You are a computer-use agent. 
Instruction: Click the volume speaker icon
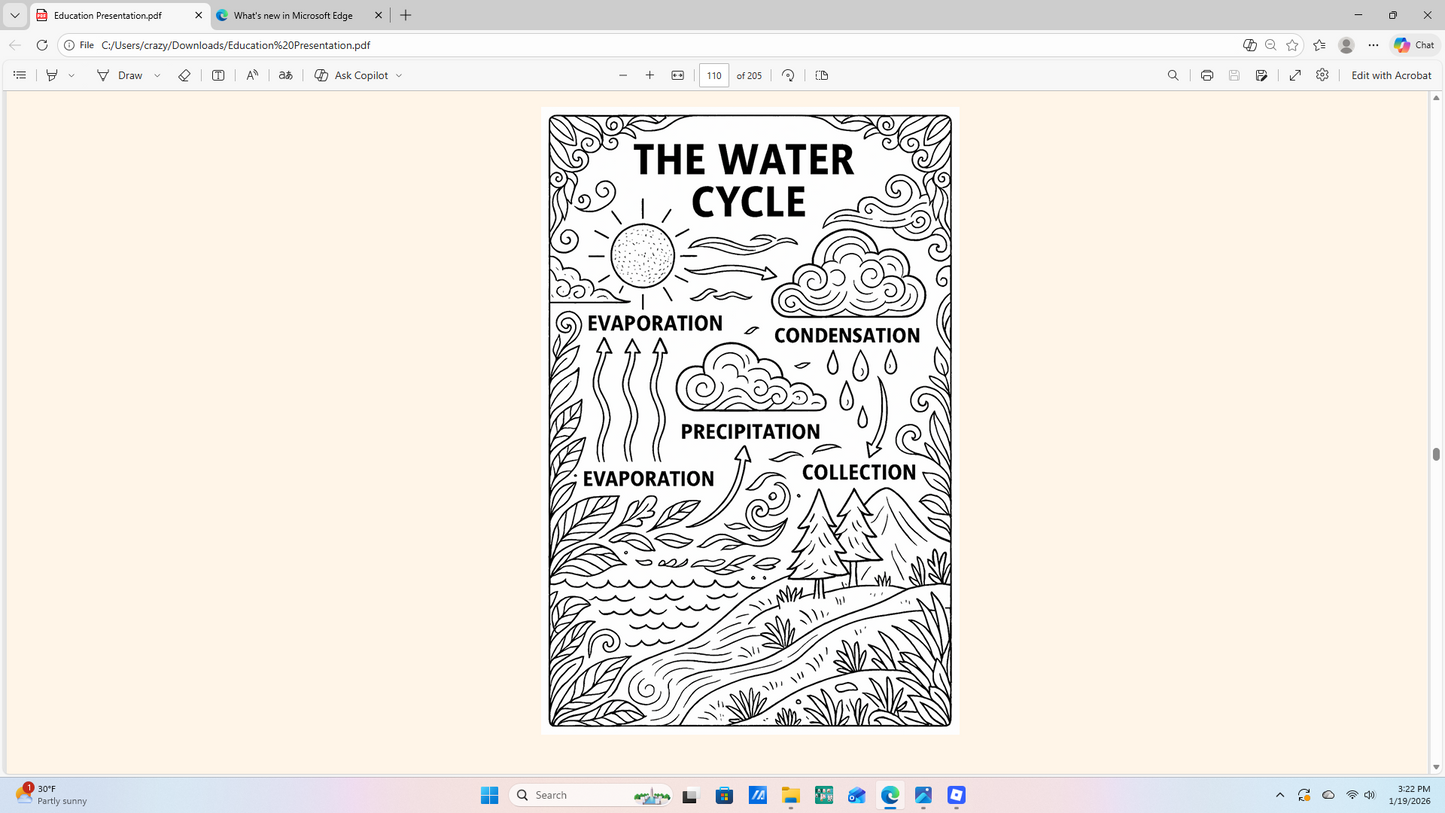tap(1370, 795)
